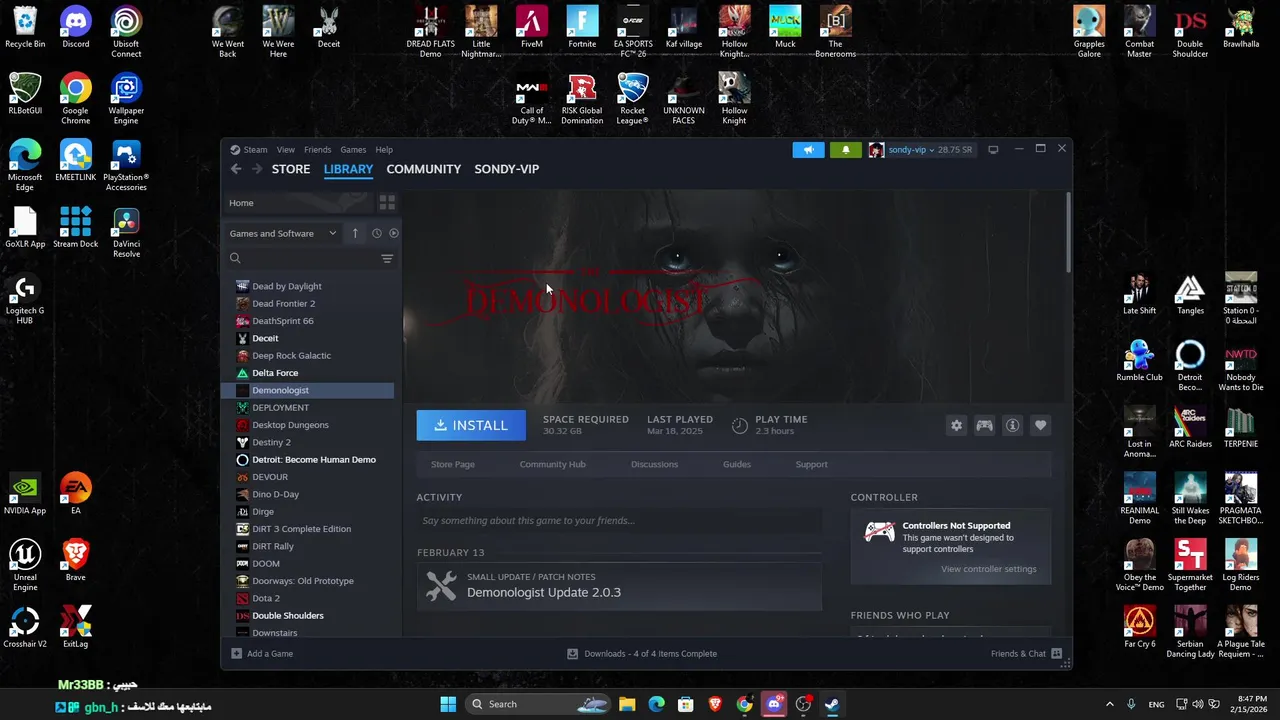Open the Steam menu

(255, 150)
